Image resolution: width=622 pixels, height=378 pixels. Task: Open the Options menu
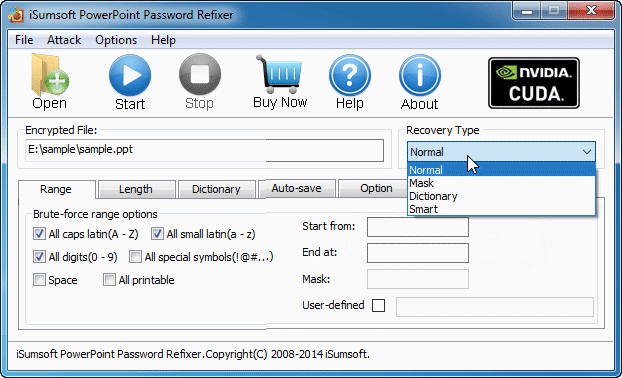click(116, 40)
